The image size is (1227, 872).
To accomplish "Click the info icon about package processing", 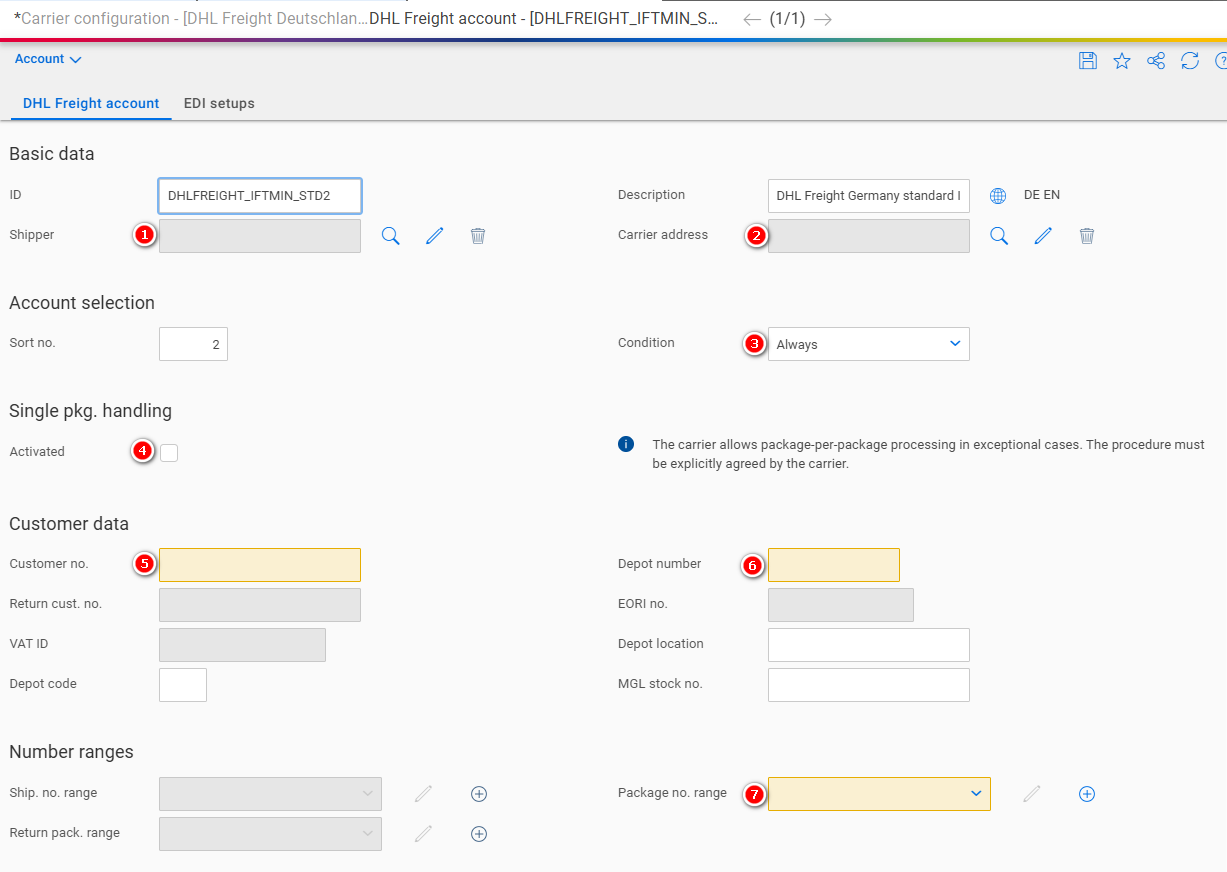I will (626, 444).
